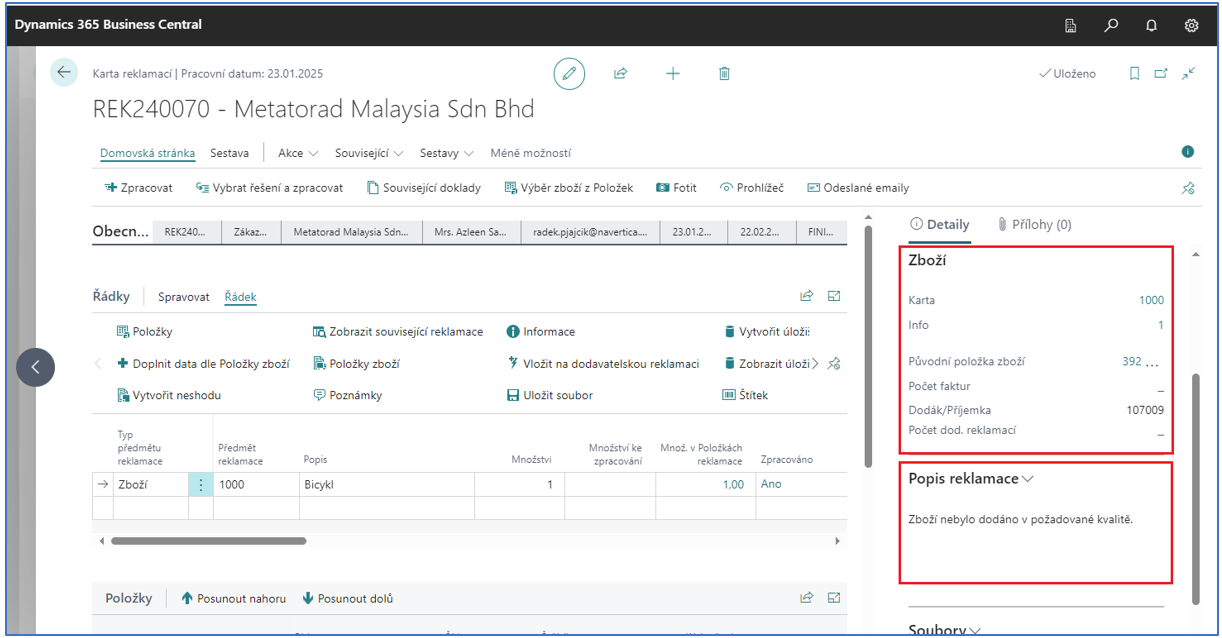Click Zpracováno value Ano
Screen dimensions: 1222x638
coord(771,484)
